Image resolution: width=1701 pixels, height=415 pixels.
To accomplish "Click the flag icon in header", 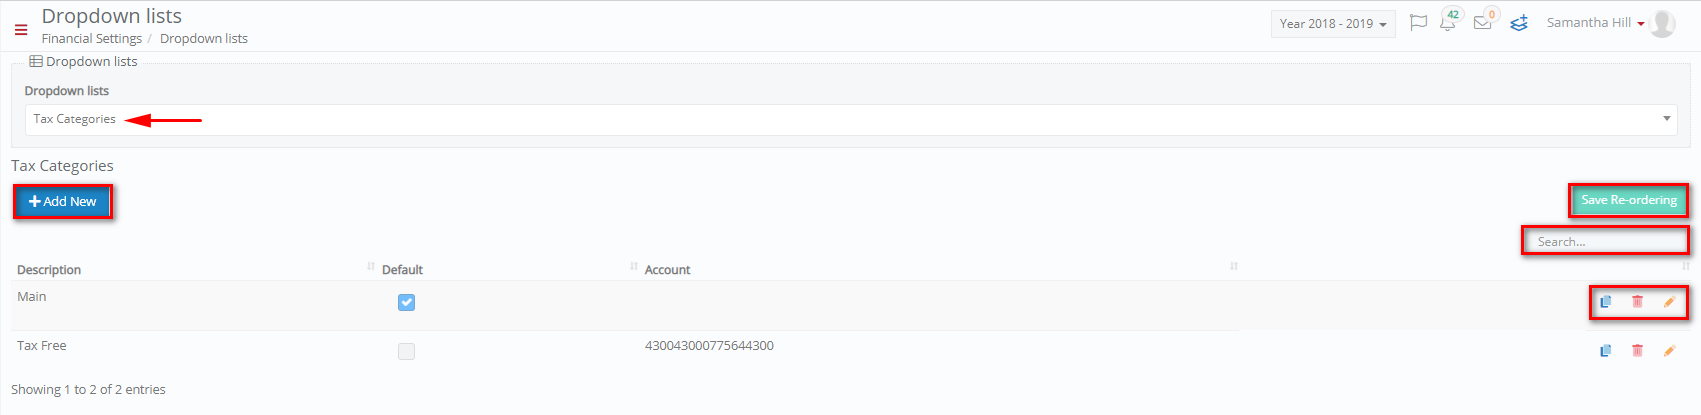I will point(1418,23).
